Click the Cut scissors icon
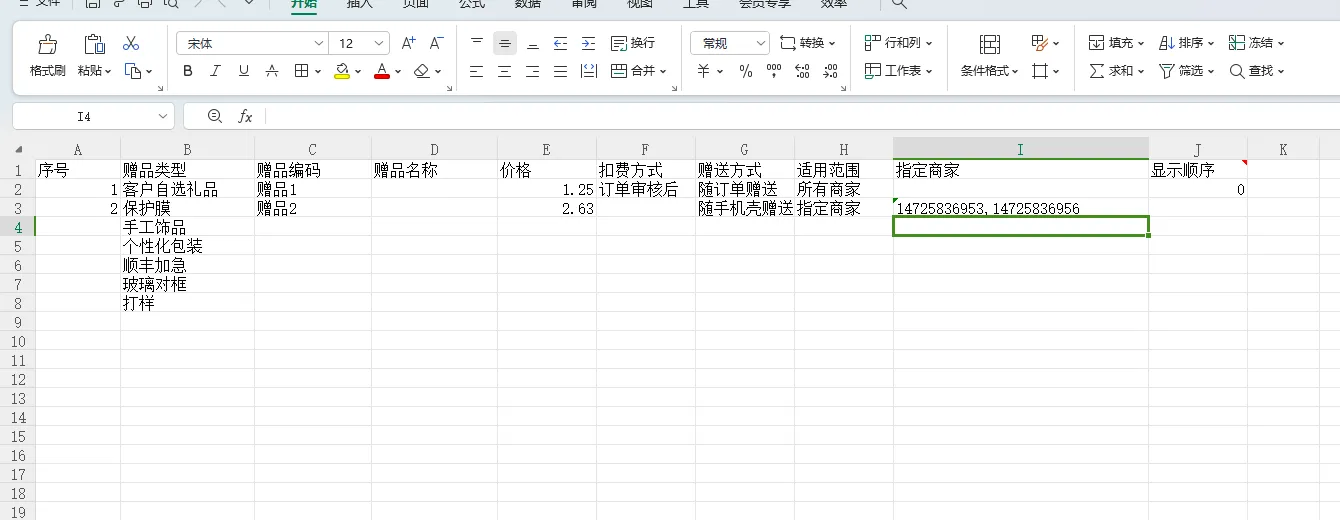 coord(131,43)
